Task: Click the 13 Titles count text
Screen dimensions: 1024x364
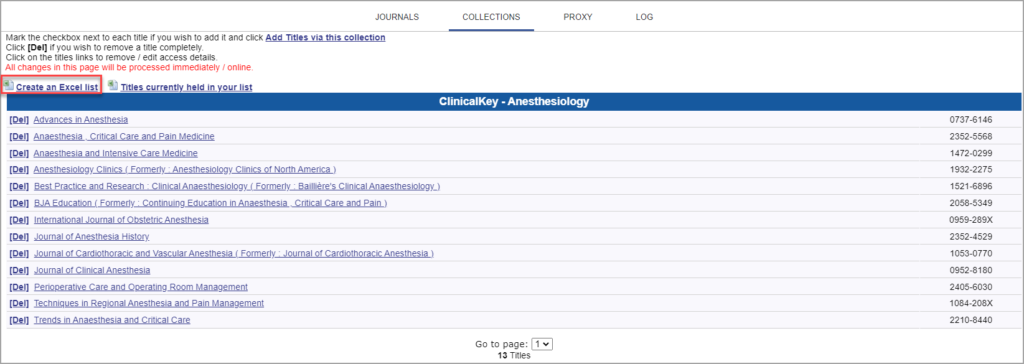Action: [x=513, y=356]
